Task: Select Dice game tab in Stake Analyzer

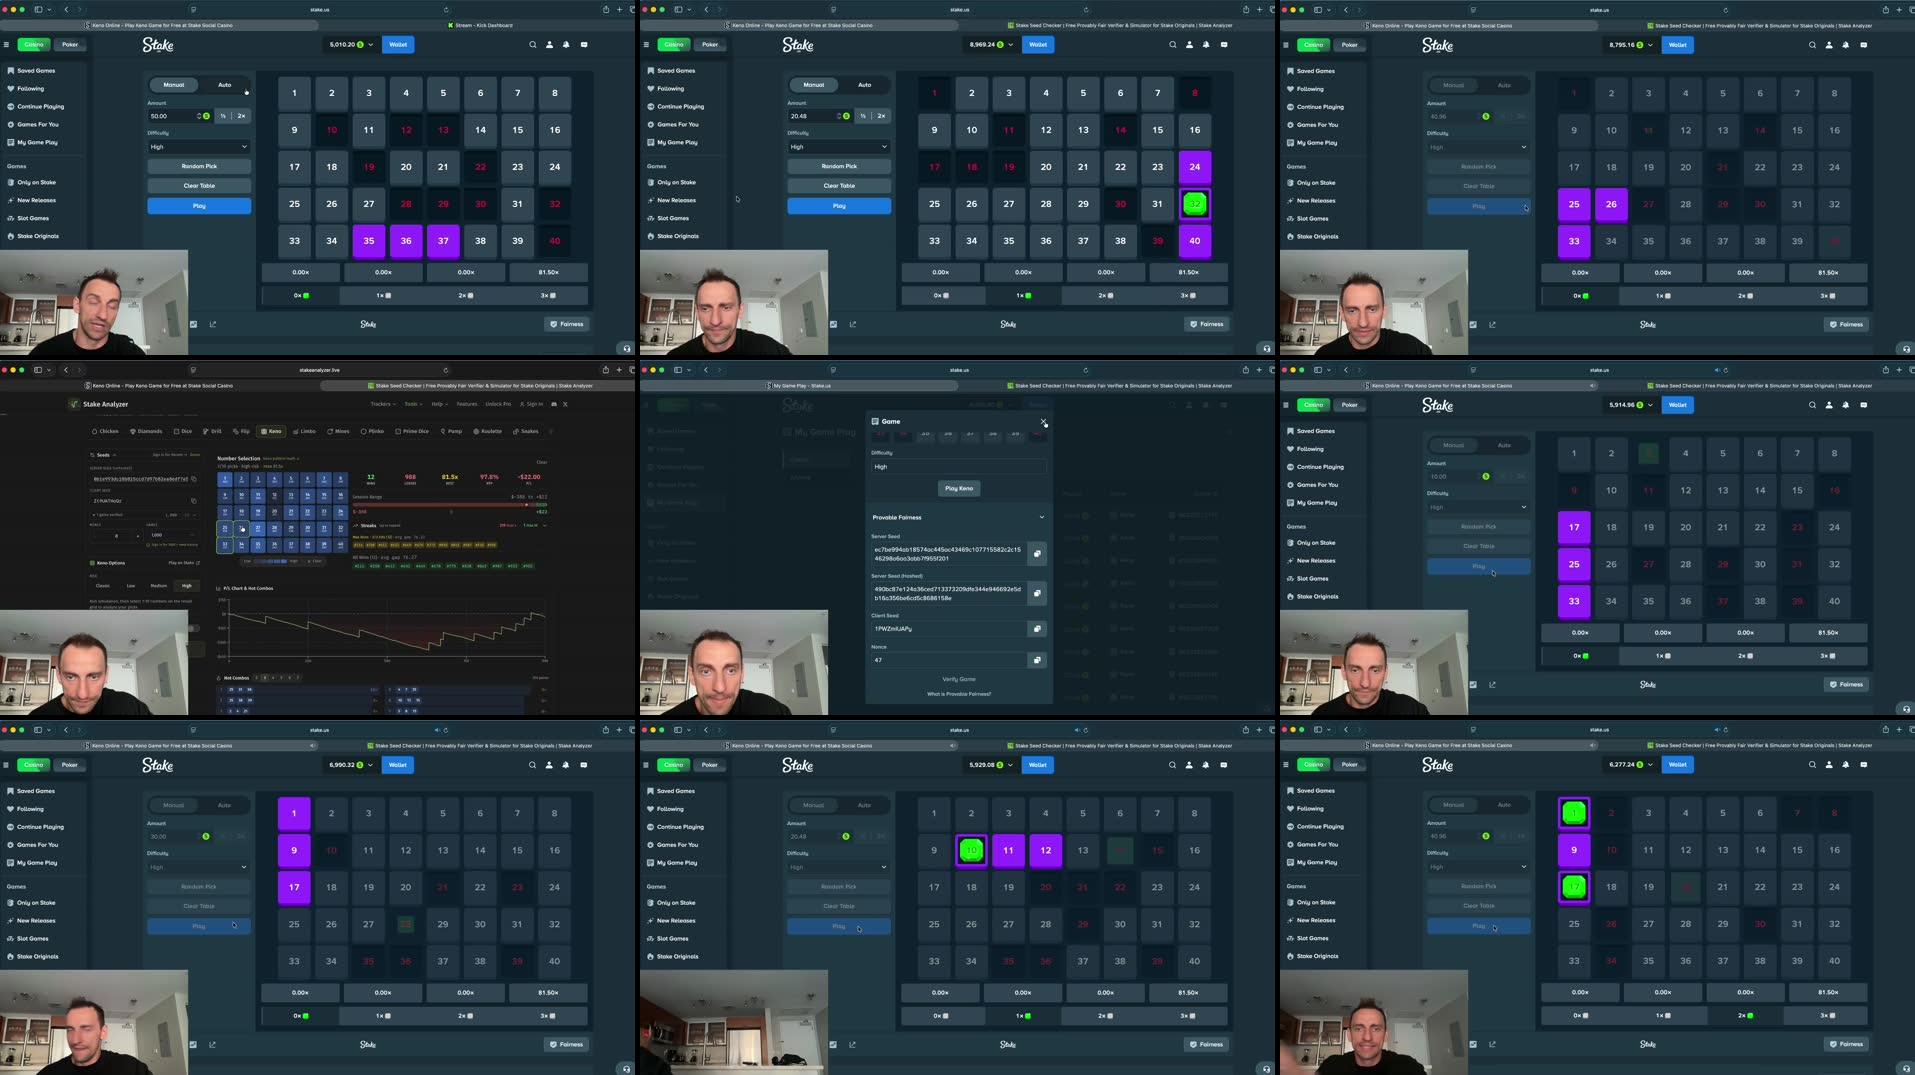Action: click(182, 431)
